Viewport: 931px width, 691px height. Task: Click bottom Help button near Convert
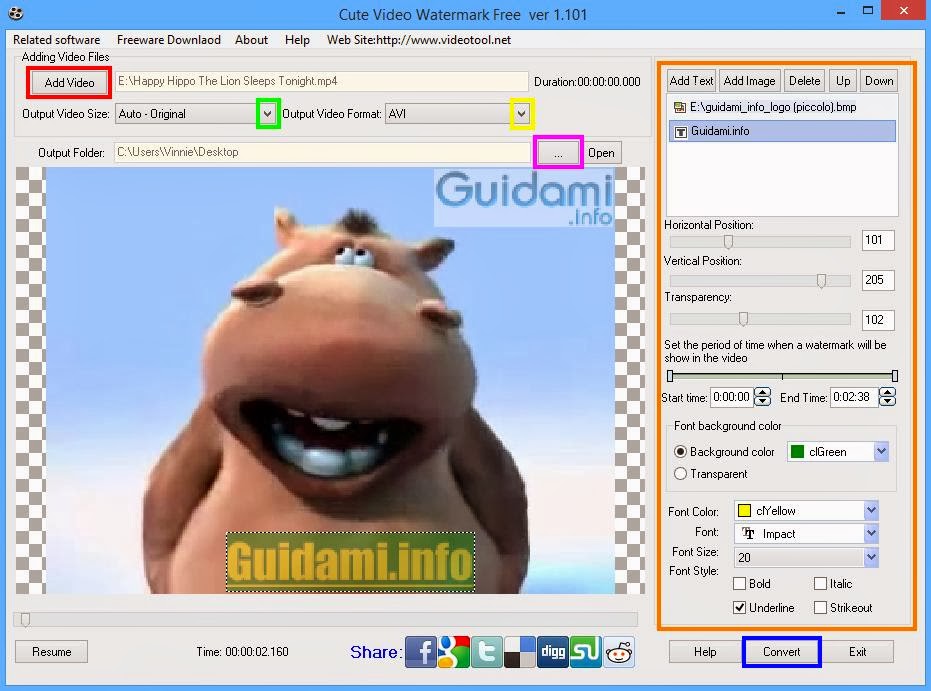pyautogui.click(x=705, y=652)
